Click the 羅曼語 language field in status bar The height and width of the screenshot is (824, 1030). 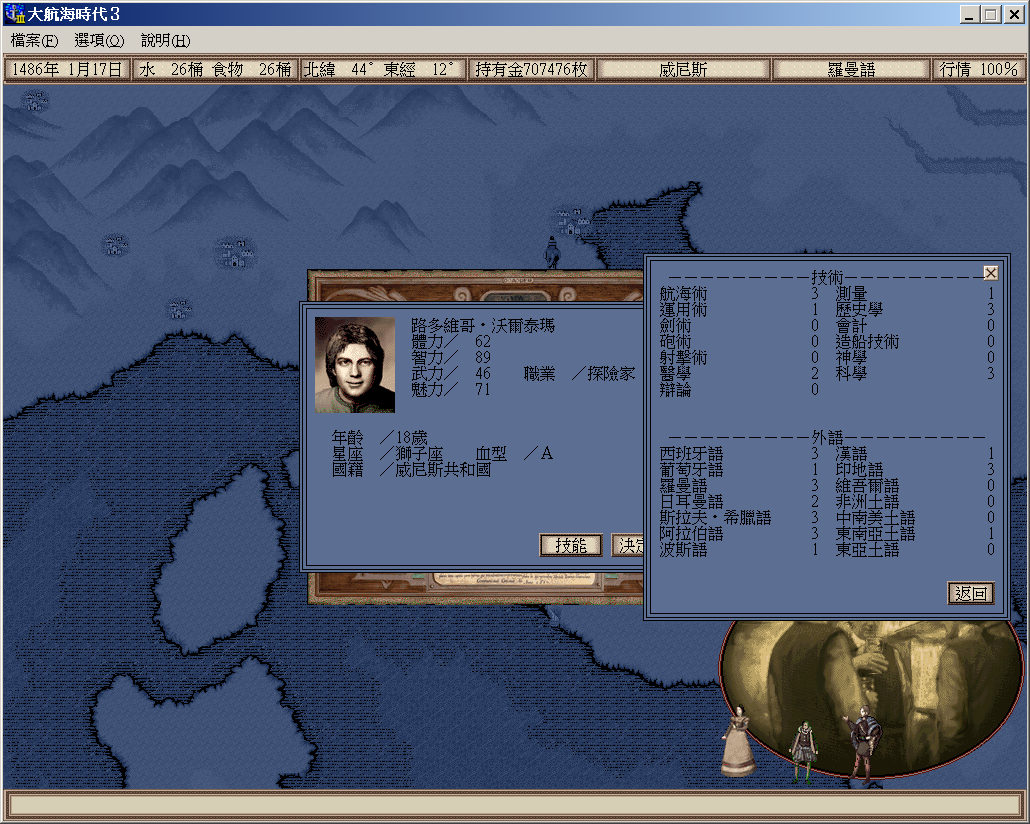coord(851,70)
